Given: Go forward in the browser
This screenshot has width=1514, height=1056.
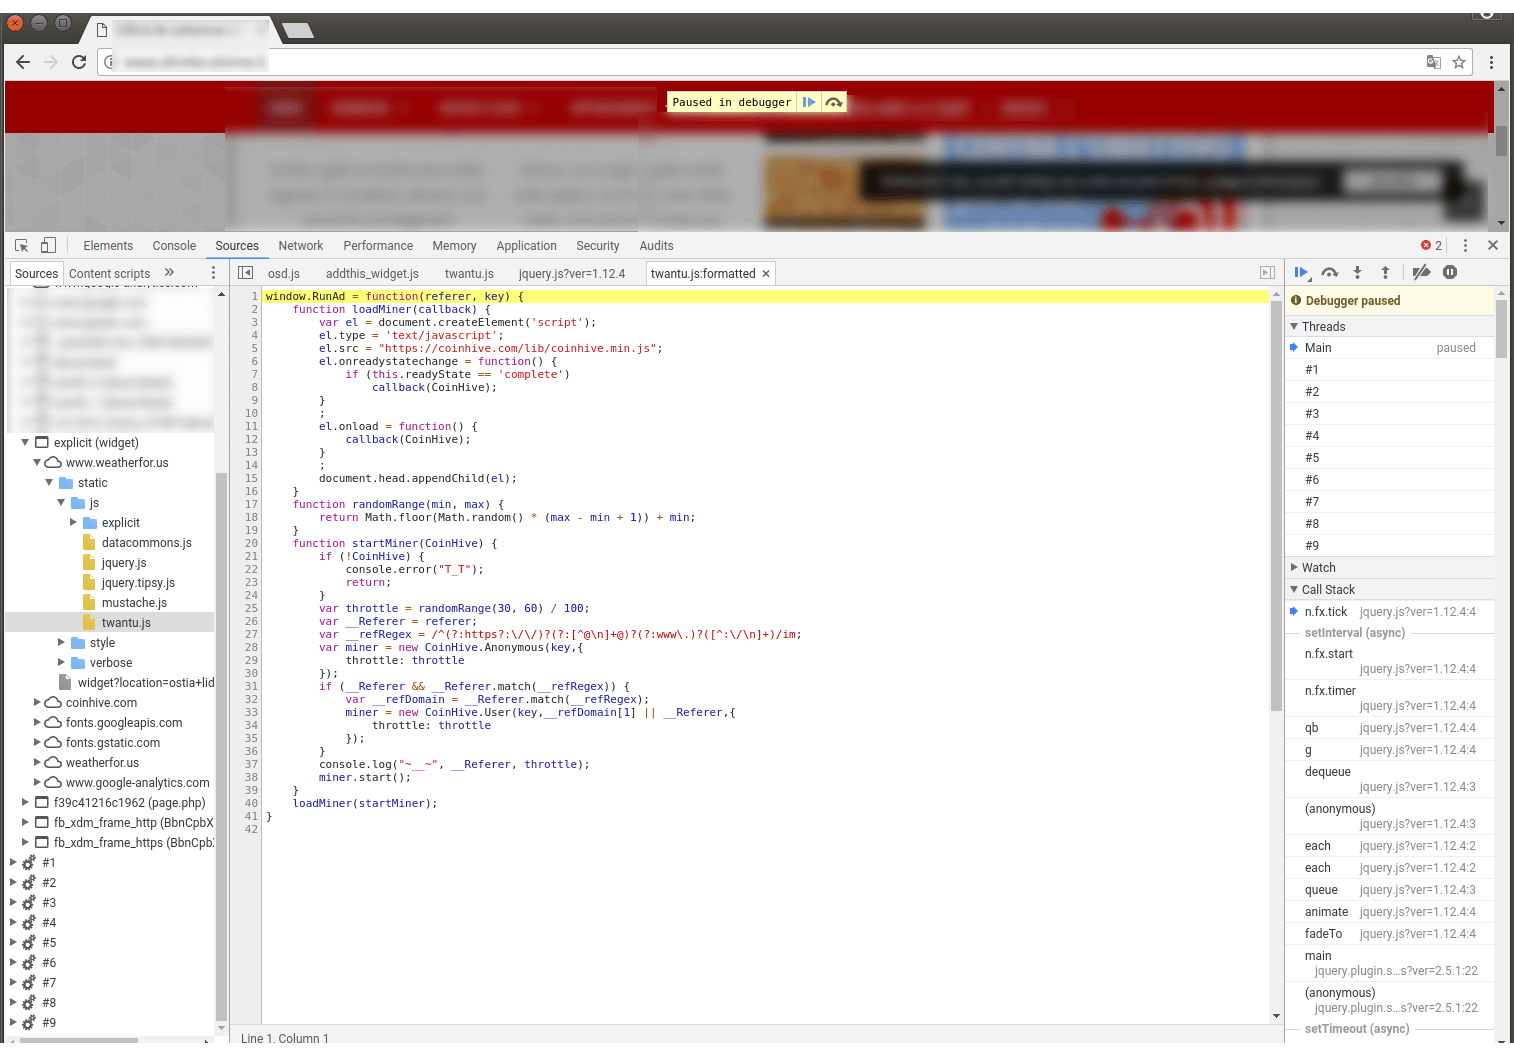Looking at the screenshot, I should (51, 62).
